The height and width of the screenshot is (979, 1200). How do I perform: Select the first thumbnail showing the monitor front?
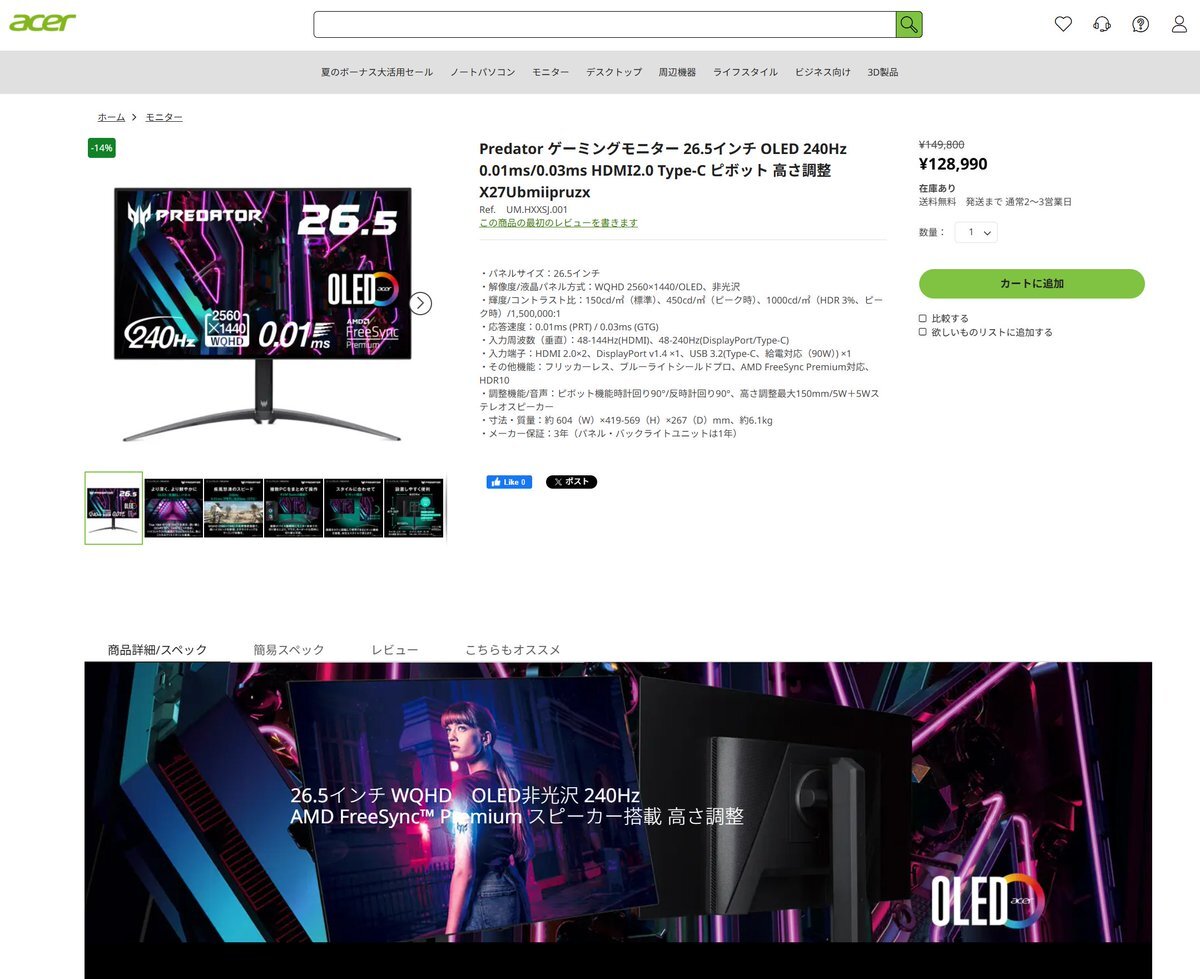pos(114,508)
